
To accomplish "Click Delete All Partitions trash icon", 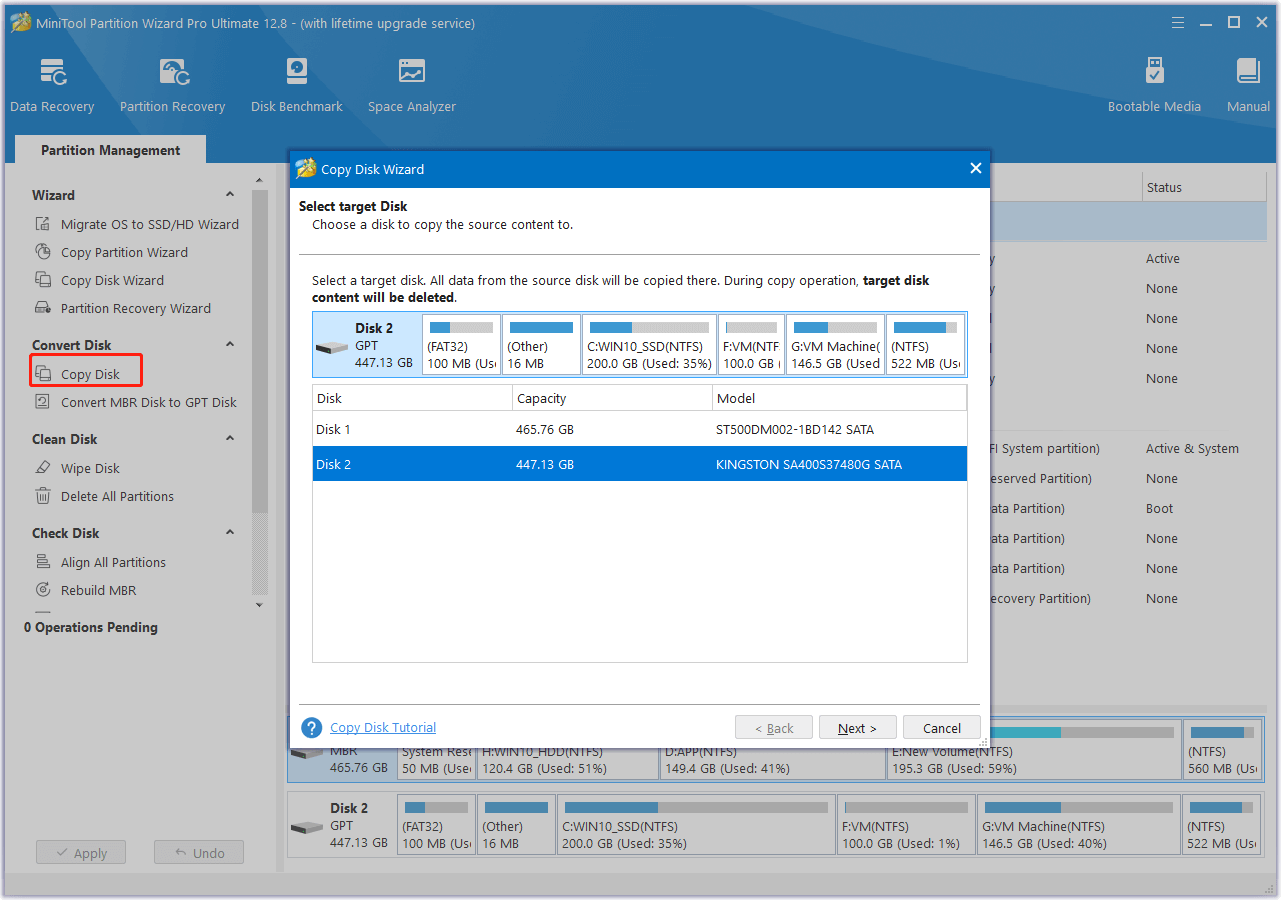I will (x=43, y=496).
